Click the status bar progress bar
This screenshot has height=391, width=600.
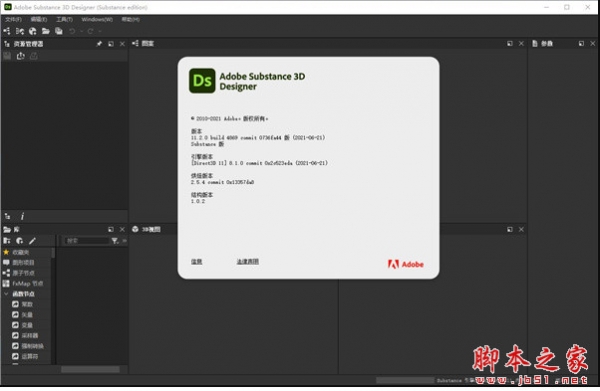click(x=405, y=380)
